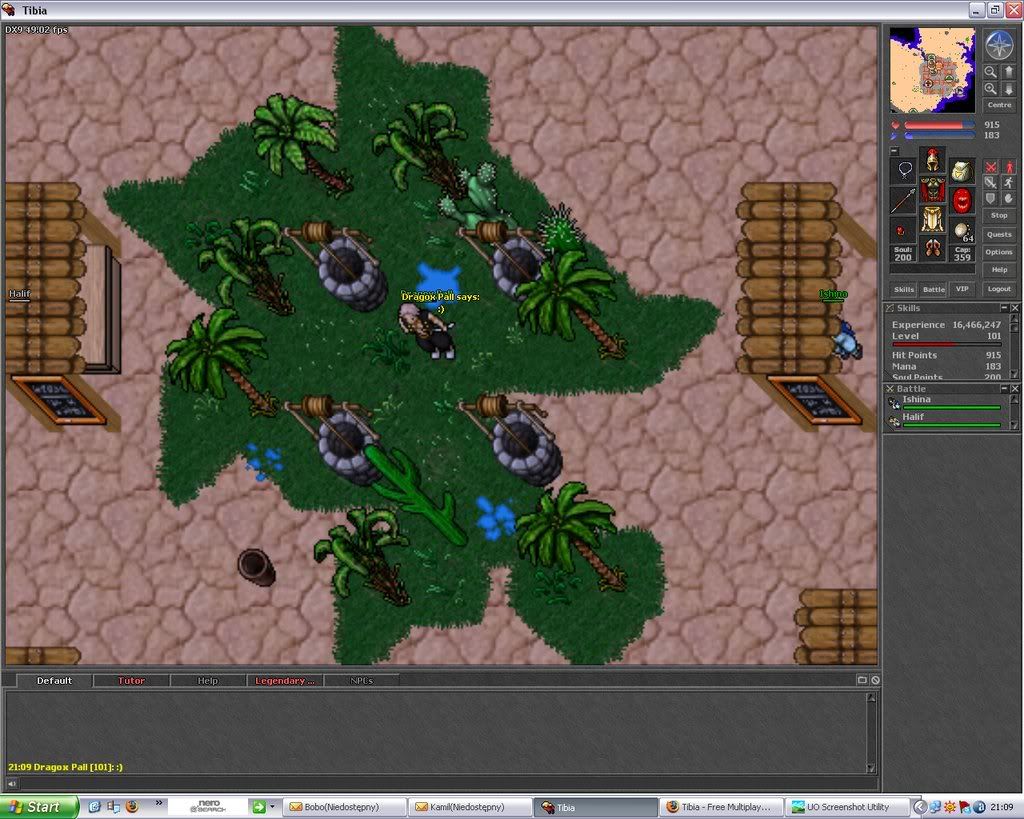Select the Tibia taskbar window

[x=595, y=807]
